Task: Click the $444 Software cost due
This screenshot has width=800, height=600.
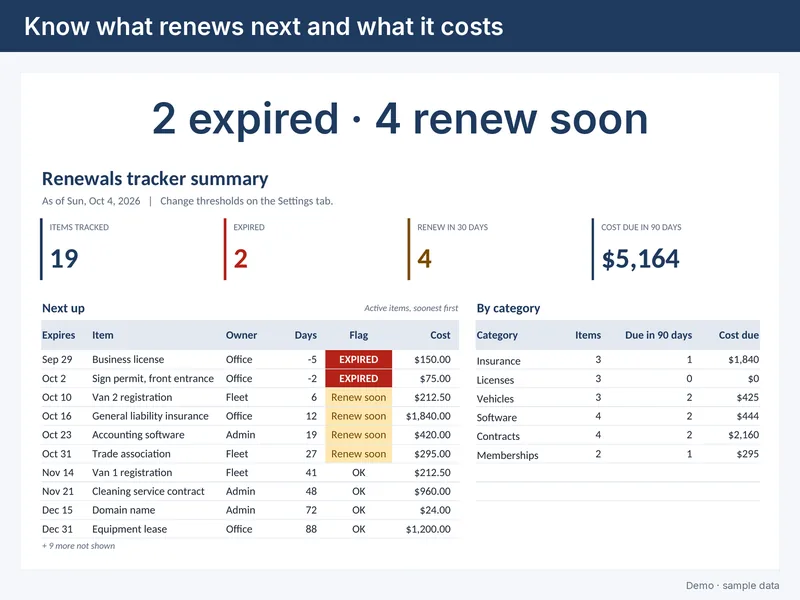Action: click(747, 416)
